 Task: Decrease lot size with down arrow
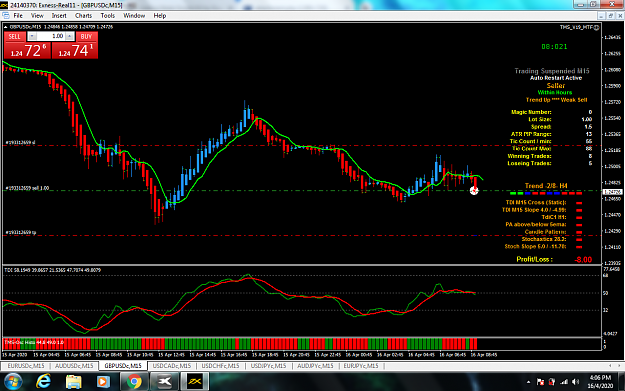click(x=32, y=36)
